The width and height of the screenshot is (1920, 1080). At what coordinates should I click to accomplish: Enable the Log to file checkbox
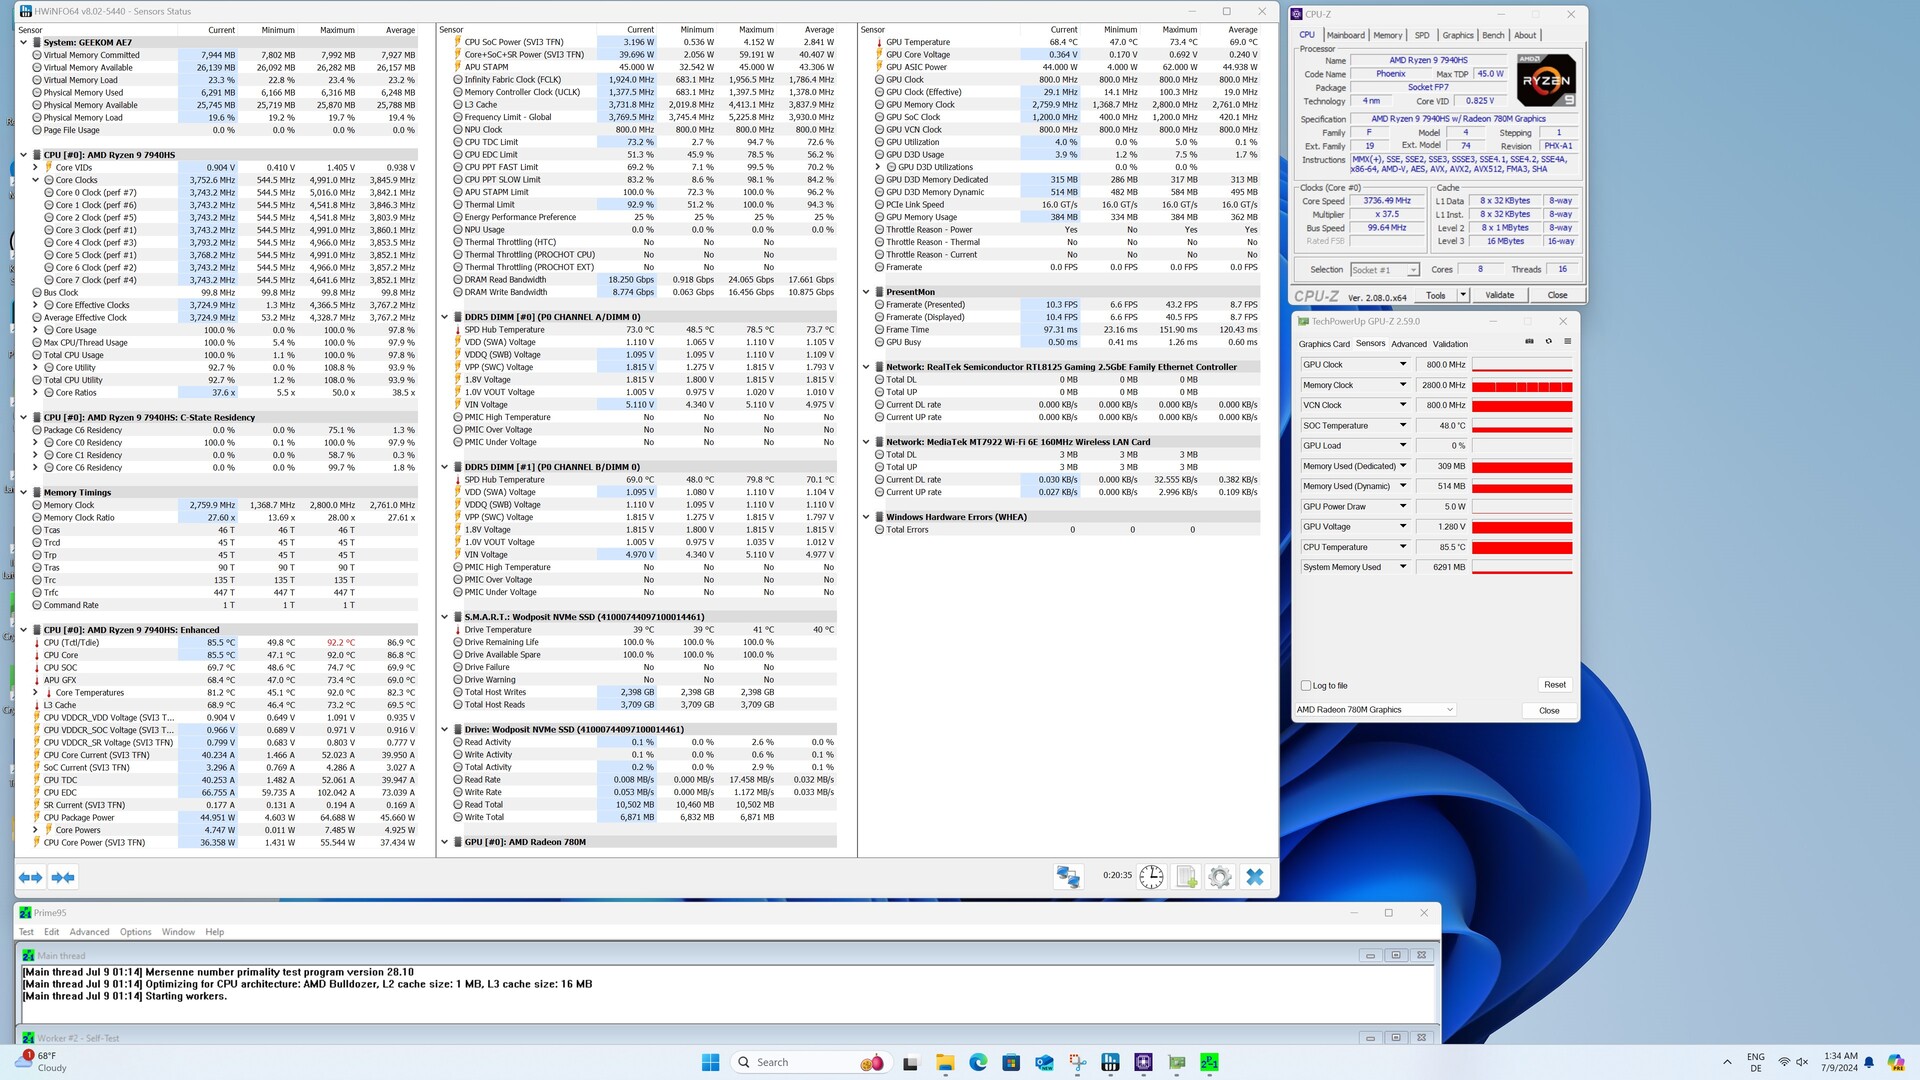coord(1306,686)
